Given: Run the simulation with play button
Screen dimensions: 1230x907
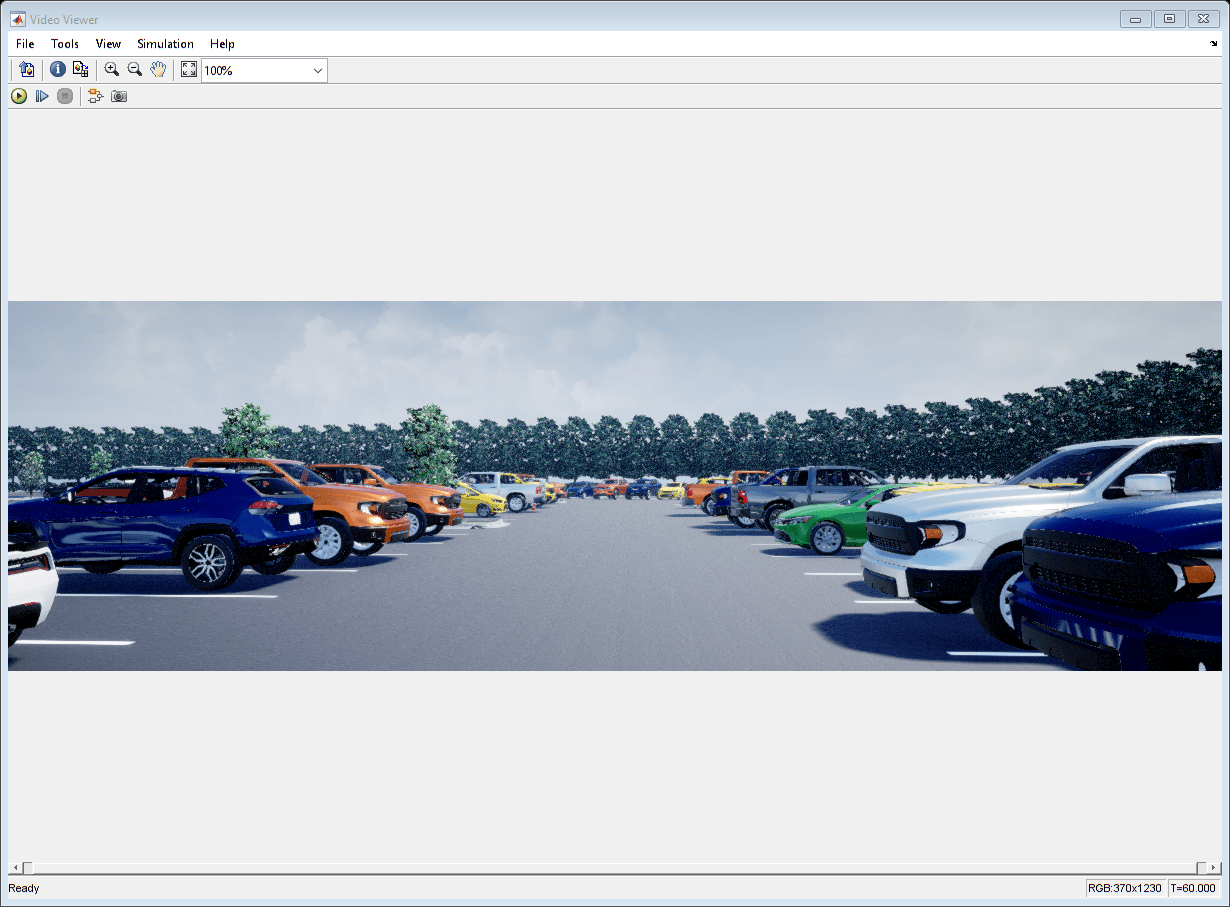Looking at the screenshot, I should tap(19, 96).
